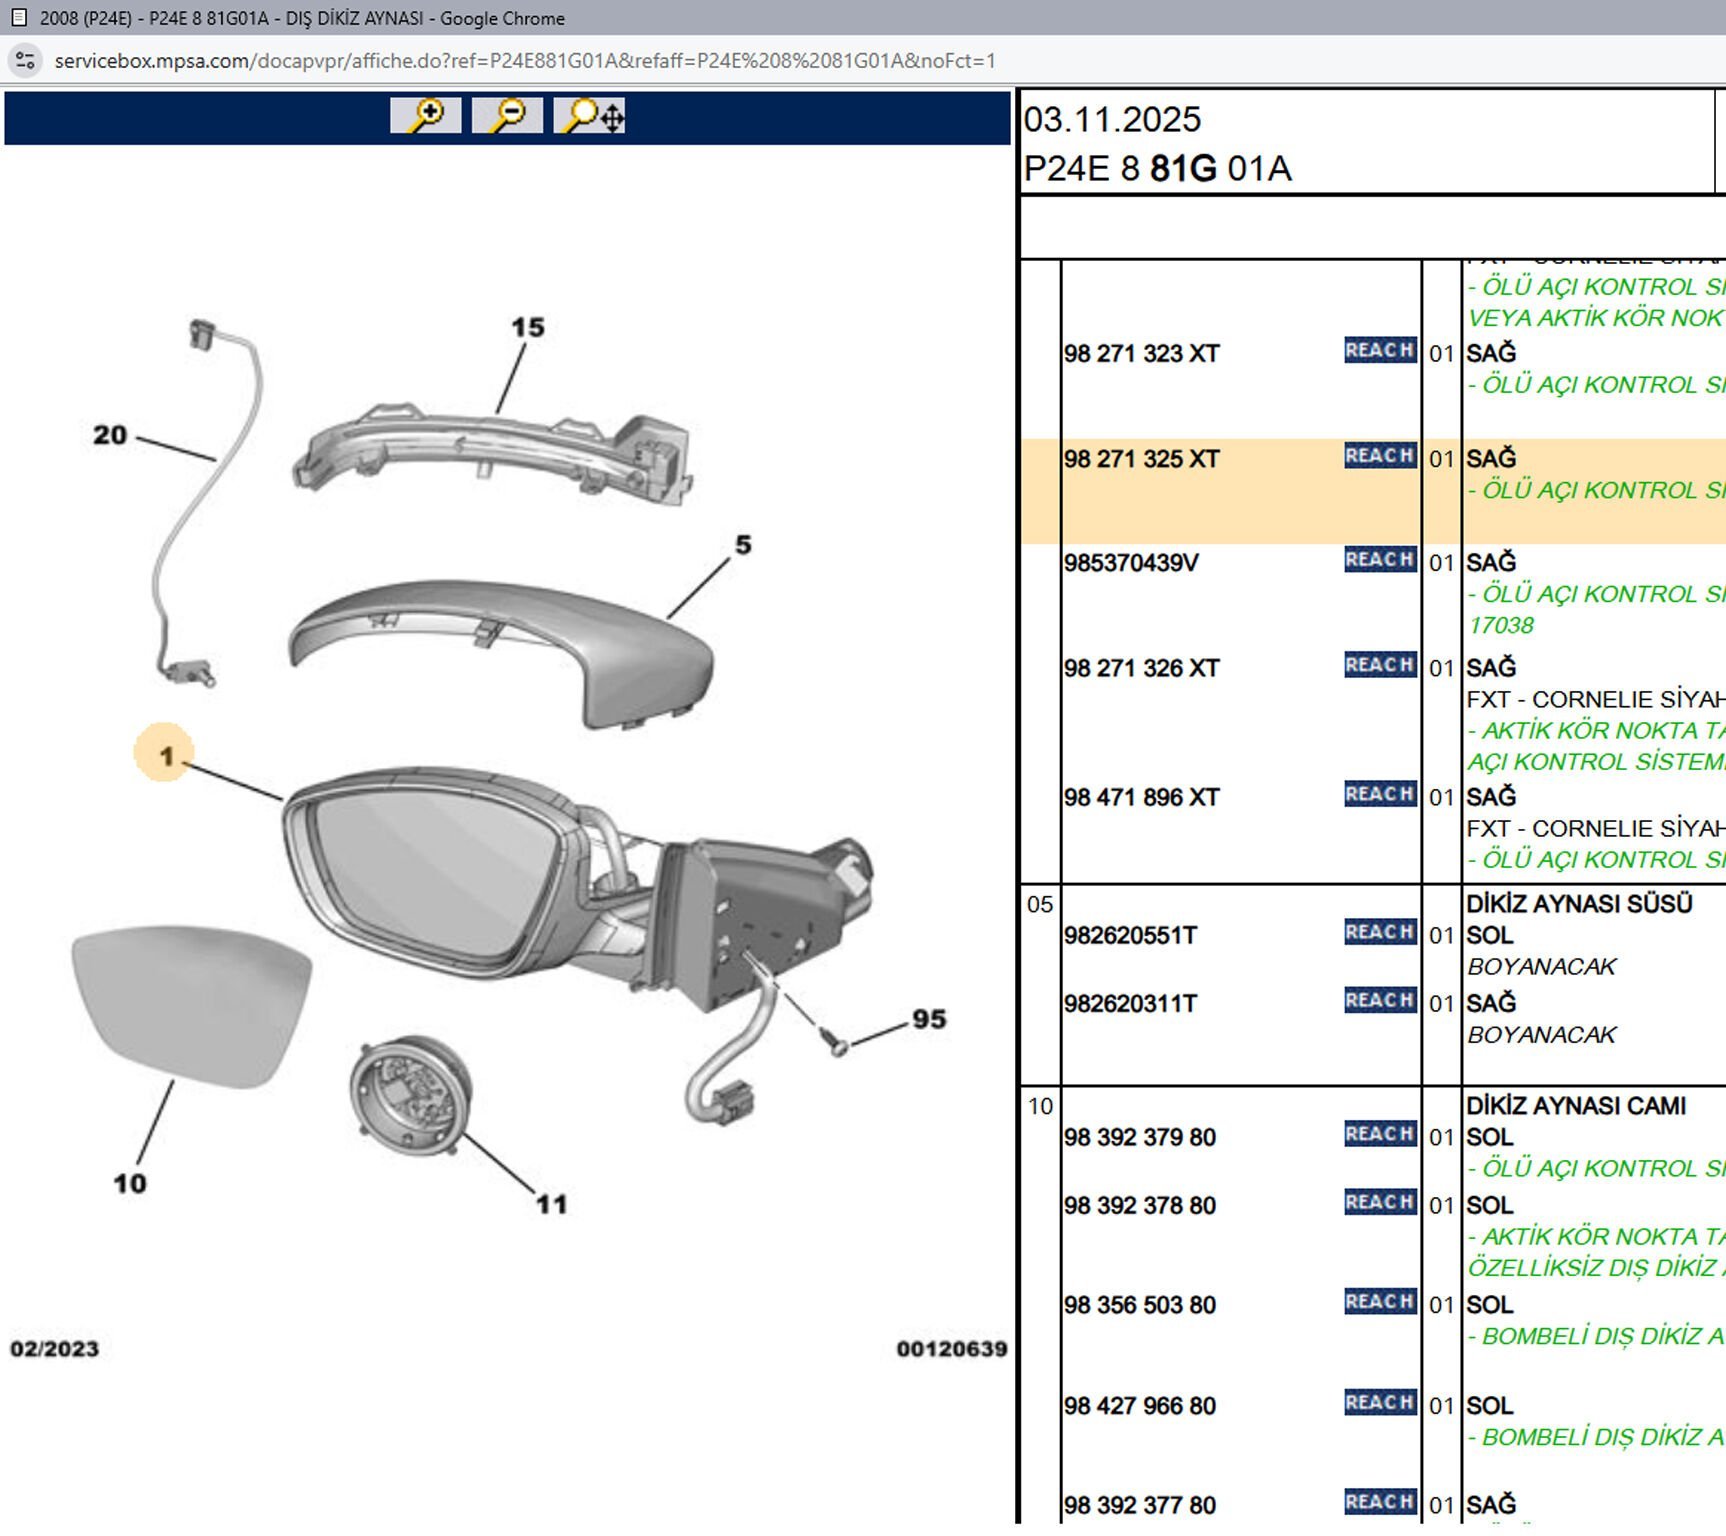1726x1536 pixels.
Task: Select callout 10 mirror glass label
Action: click(x=130, y=1183)
